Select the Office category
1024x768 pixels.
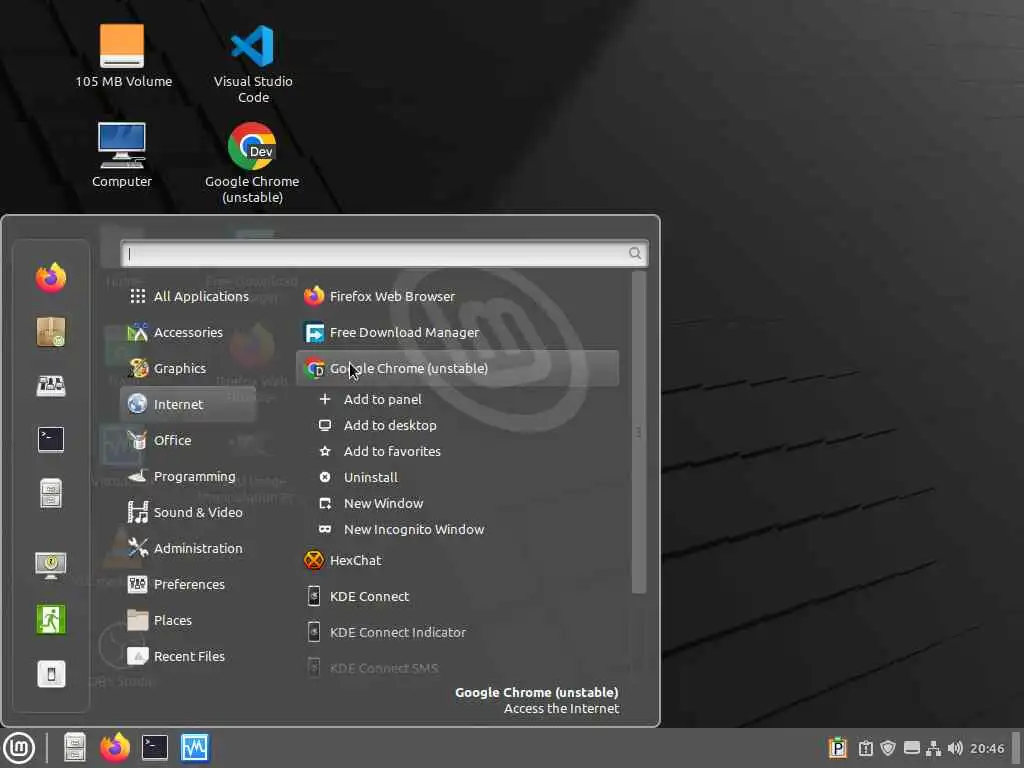pyautogui.click(x=188, y=440)
